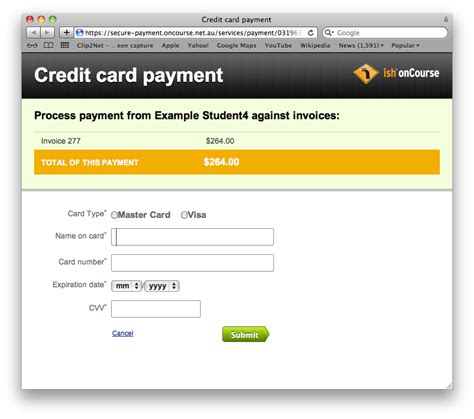Open Top Sites grid icon

pos(65,45)
